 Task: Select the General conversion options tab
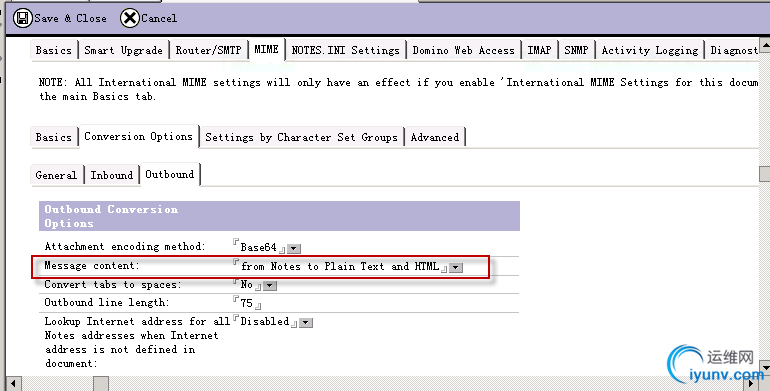coord(56,175)
